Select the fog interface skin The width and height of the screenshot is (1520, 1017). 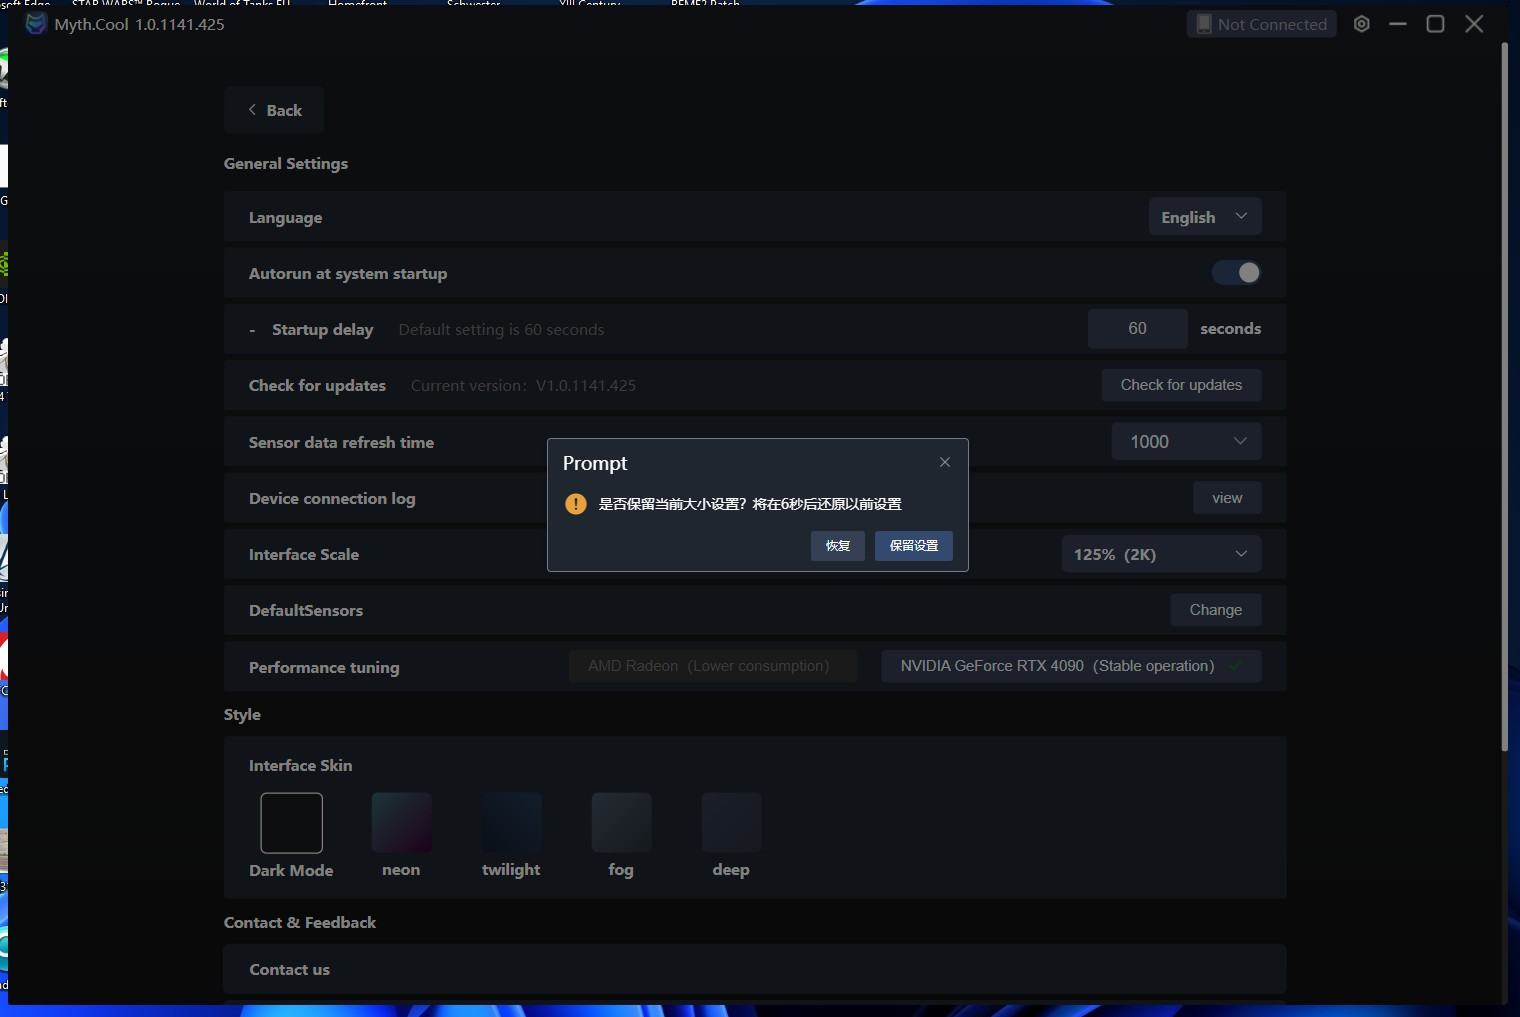pyautogui.click(x=621, y=822)
